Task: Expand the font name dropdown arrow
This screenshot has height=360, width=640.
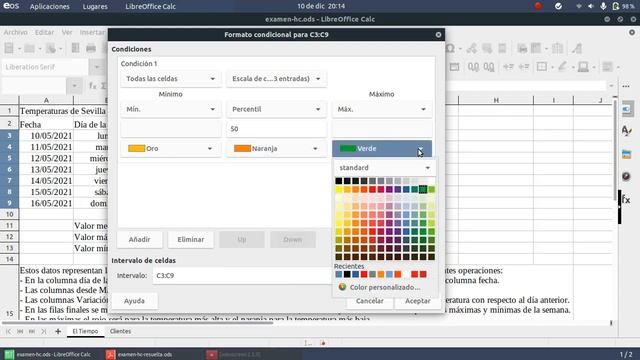Action: [x=97, y=67]
